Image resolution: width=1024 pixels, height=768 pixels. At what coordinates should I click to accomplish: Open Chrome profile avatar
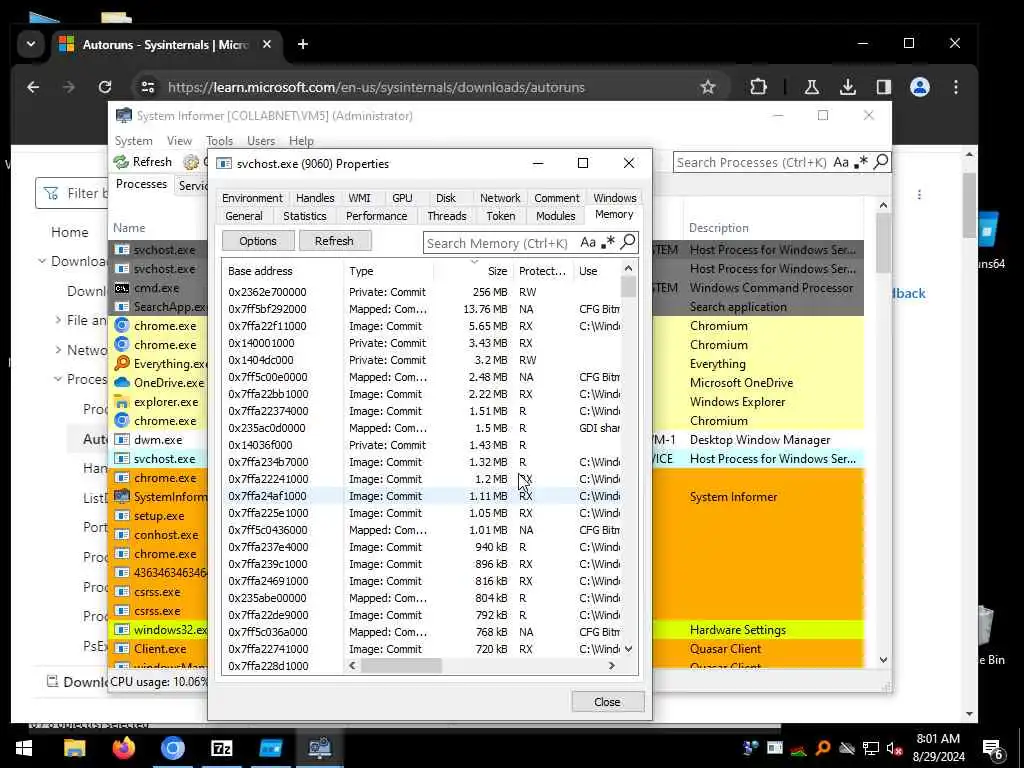[x=920, y=87]
